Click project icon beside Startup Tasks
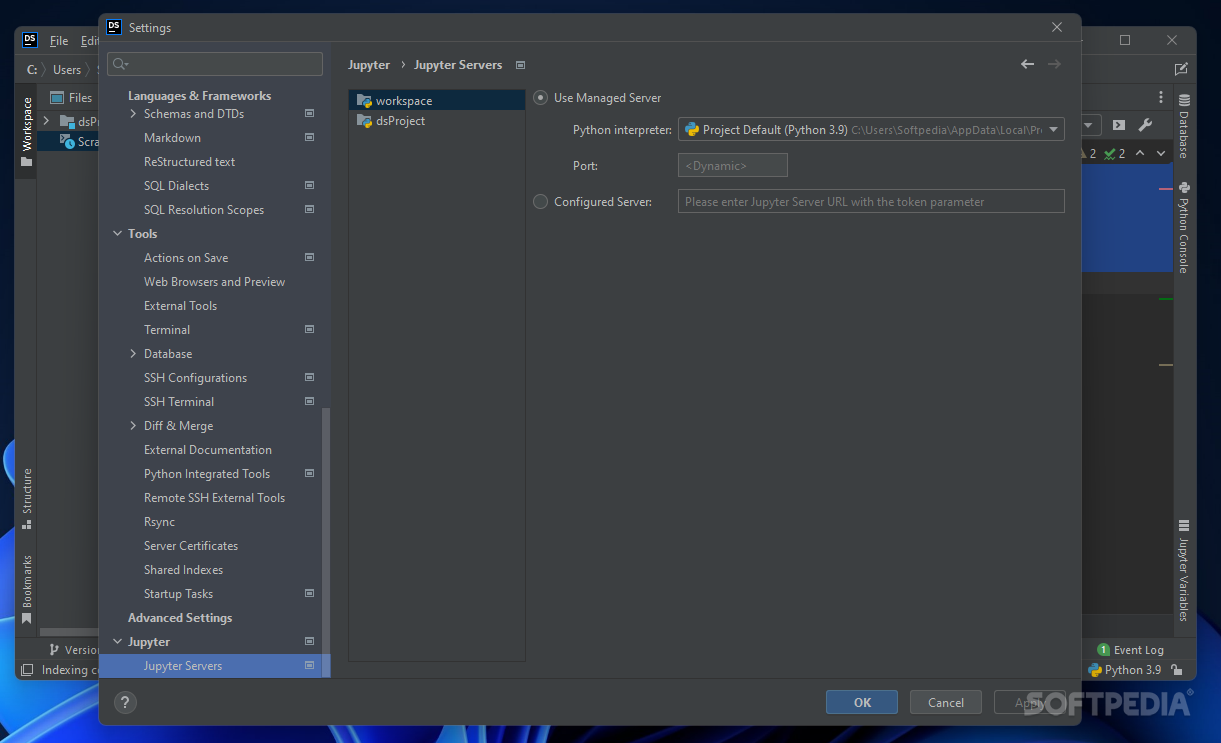The image size is (1221, 743). [309, 594]
